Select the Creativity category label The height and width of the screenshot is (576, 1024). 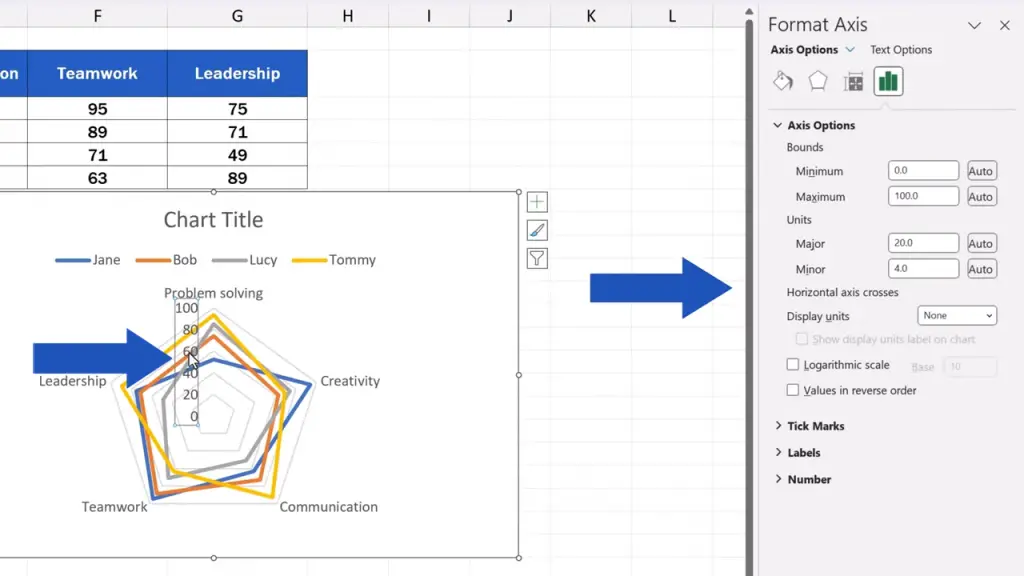point(350,381)
